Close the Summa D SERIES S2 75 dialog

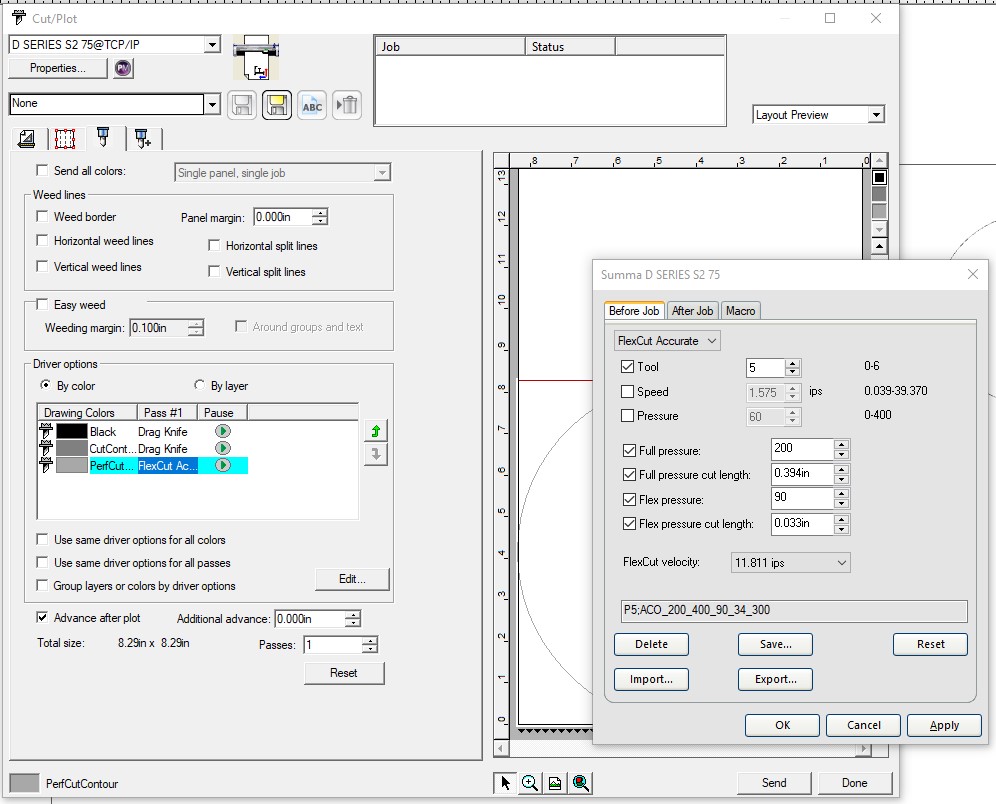[972, 274]
